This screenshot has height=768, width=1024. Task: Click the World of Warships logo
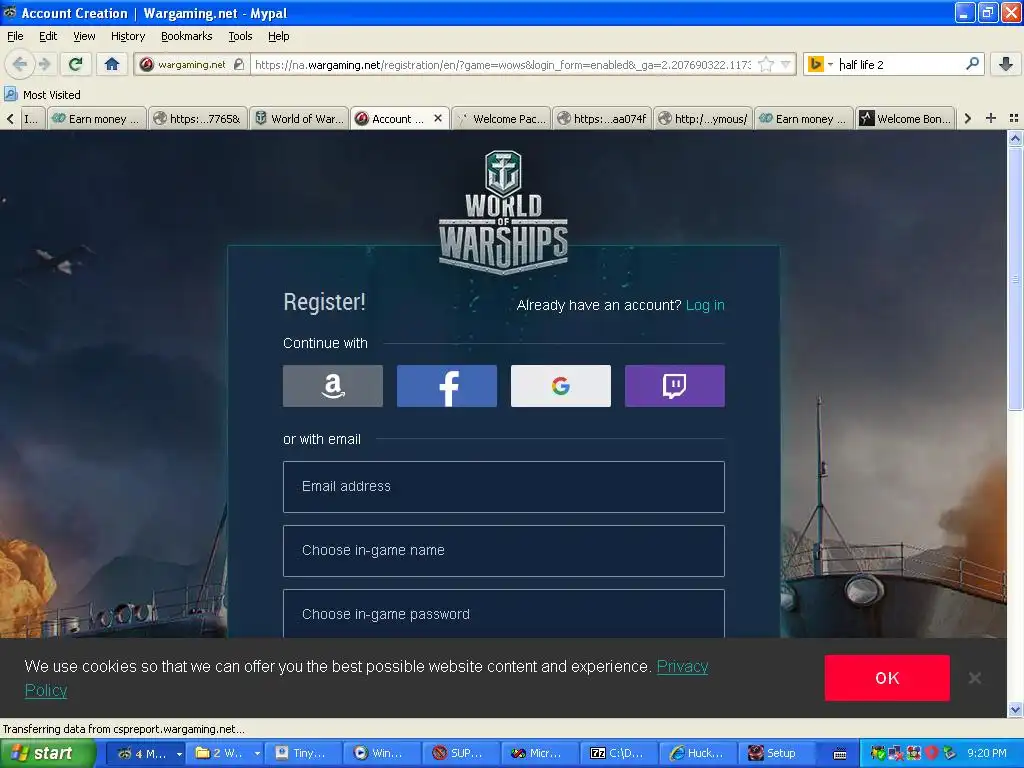point(503,212)
